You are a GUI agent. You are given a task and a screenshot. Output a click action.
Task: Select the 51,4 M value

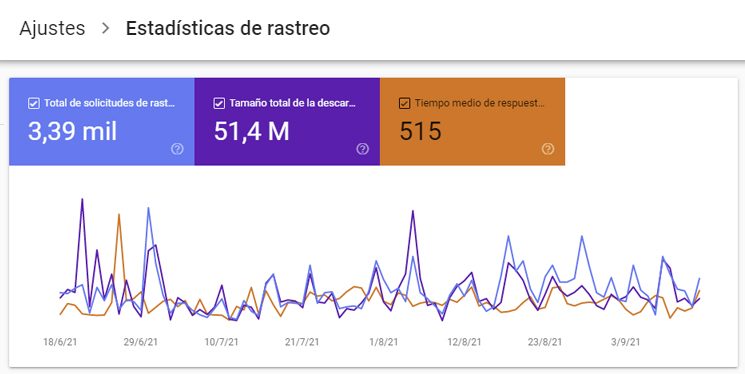tap(251, 131)
